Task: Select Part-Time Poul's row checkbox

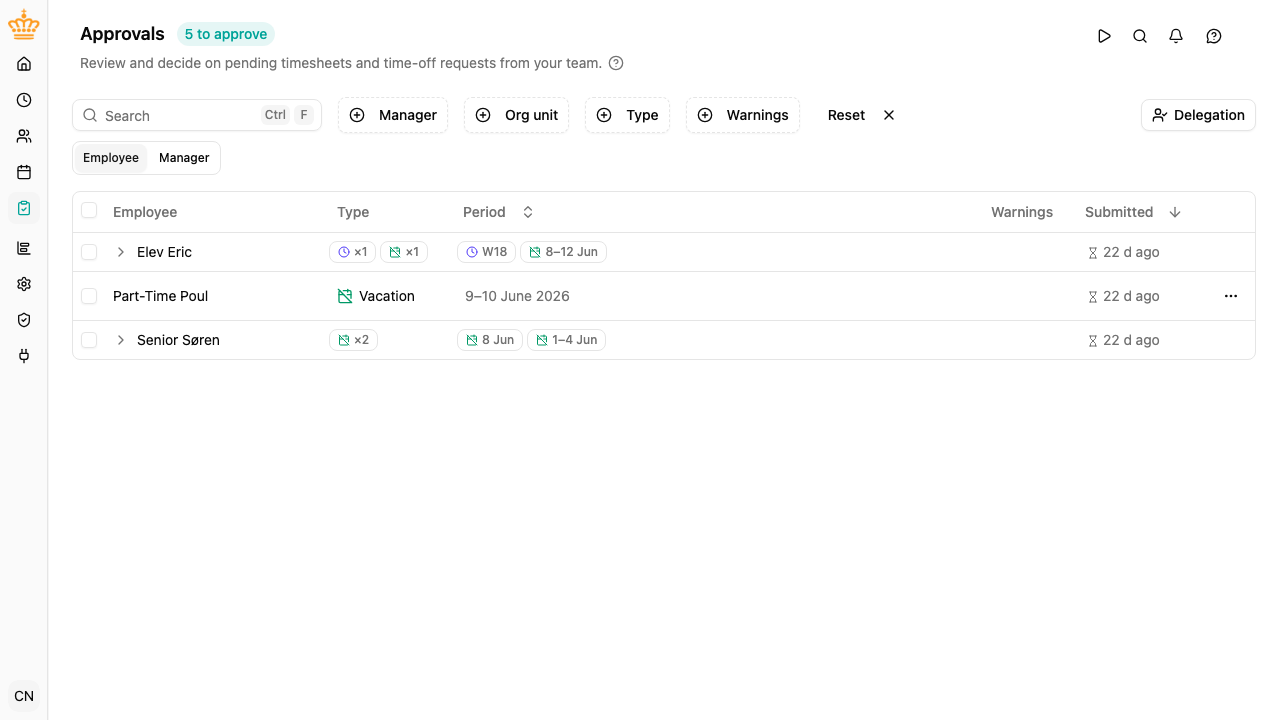Action: coord(89,296)
